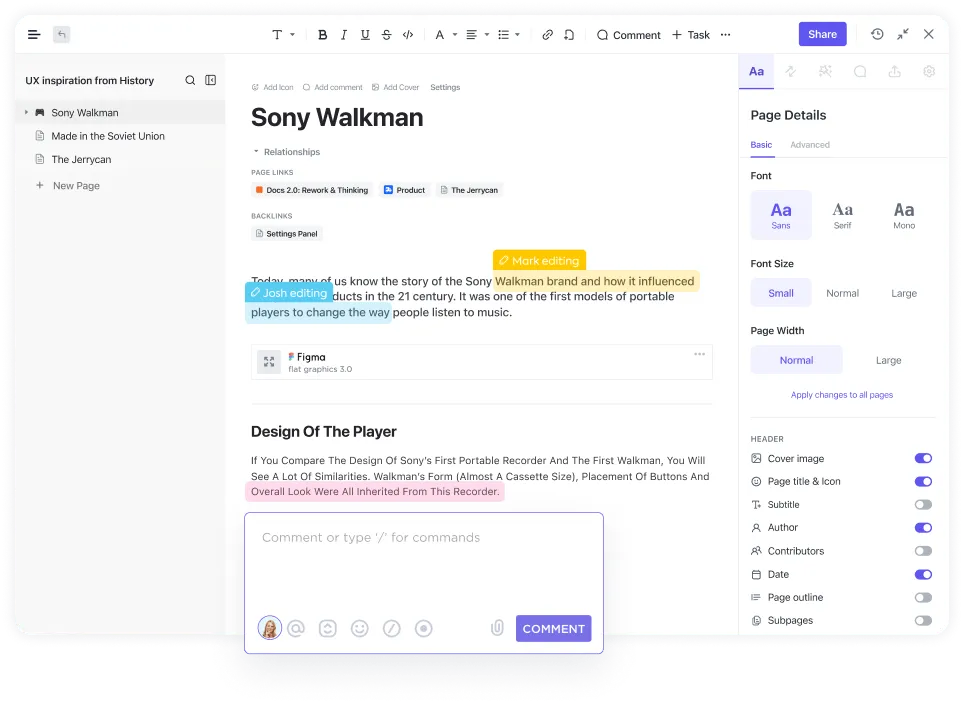
Task: Open the toolbar overflow ellipsis menu
Action: [725, 35]
